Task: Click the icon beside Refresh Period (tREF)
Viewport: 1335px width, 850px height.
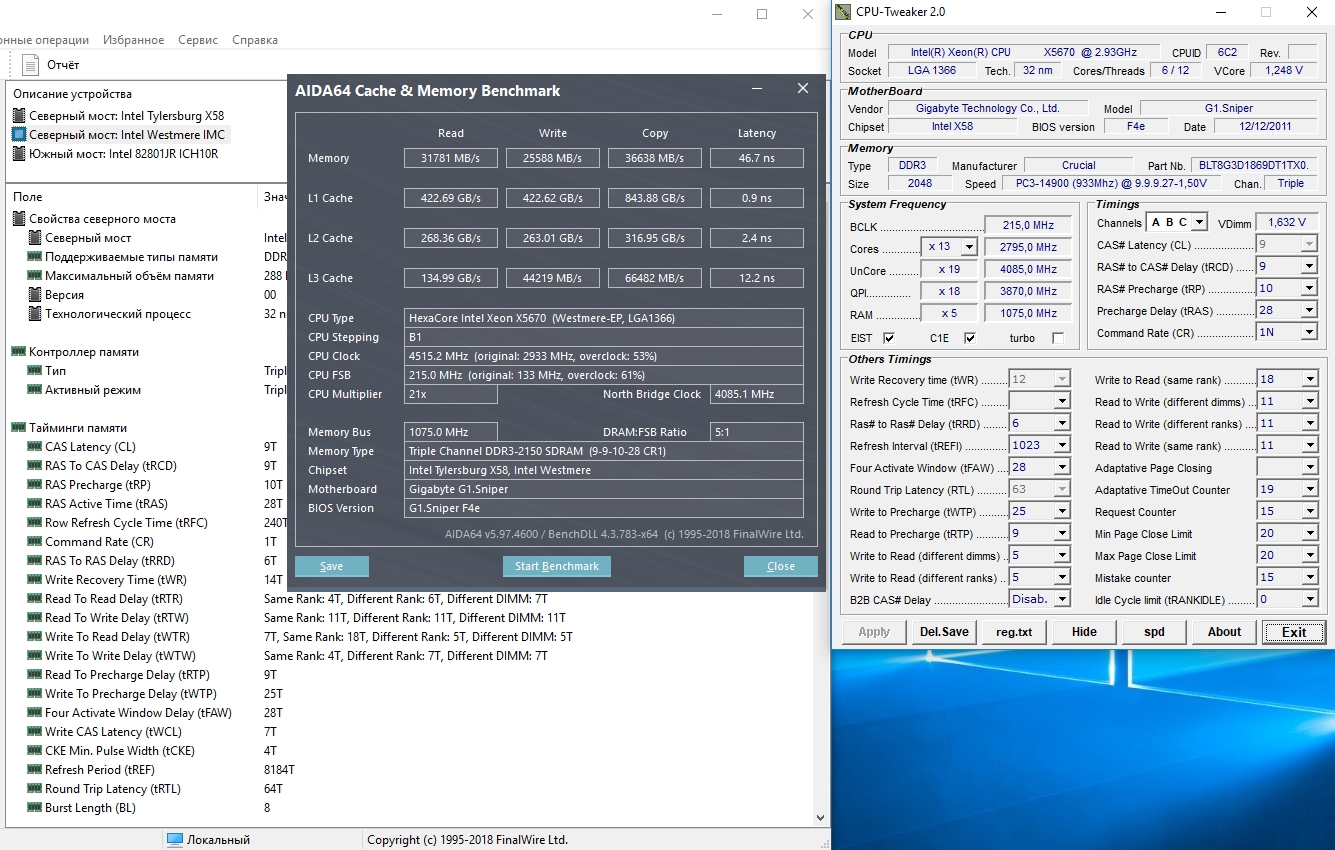Action: [35, 770]
